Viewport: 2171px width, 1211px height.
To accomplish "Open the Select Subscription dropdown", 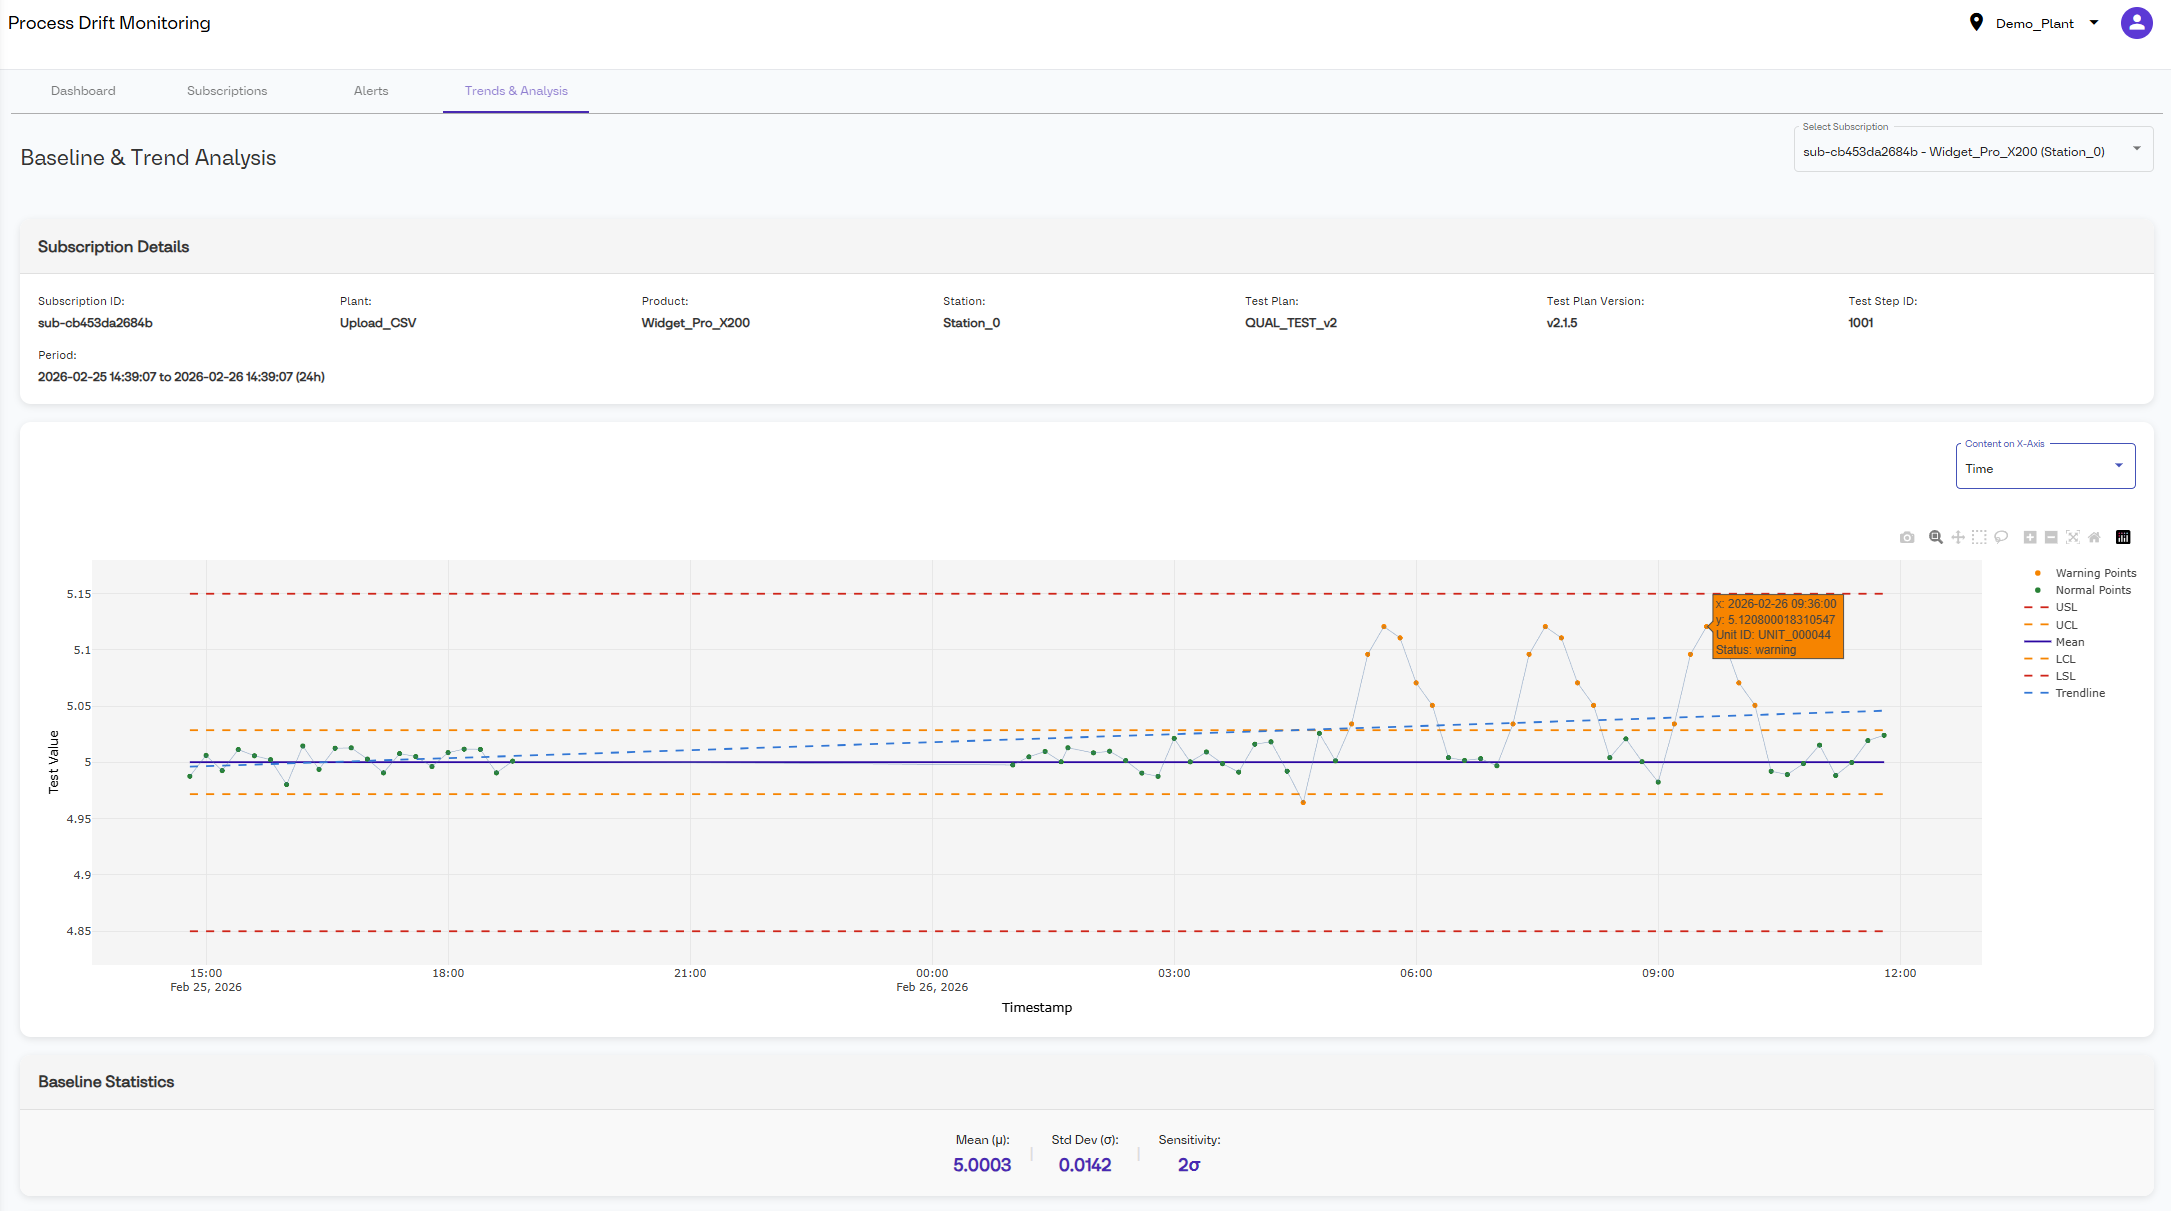I will click(1972, 152).
